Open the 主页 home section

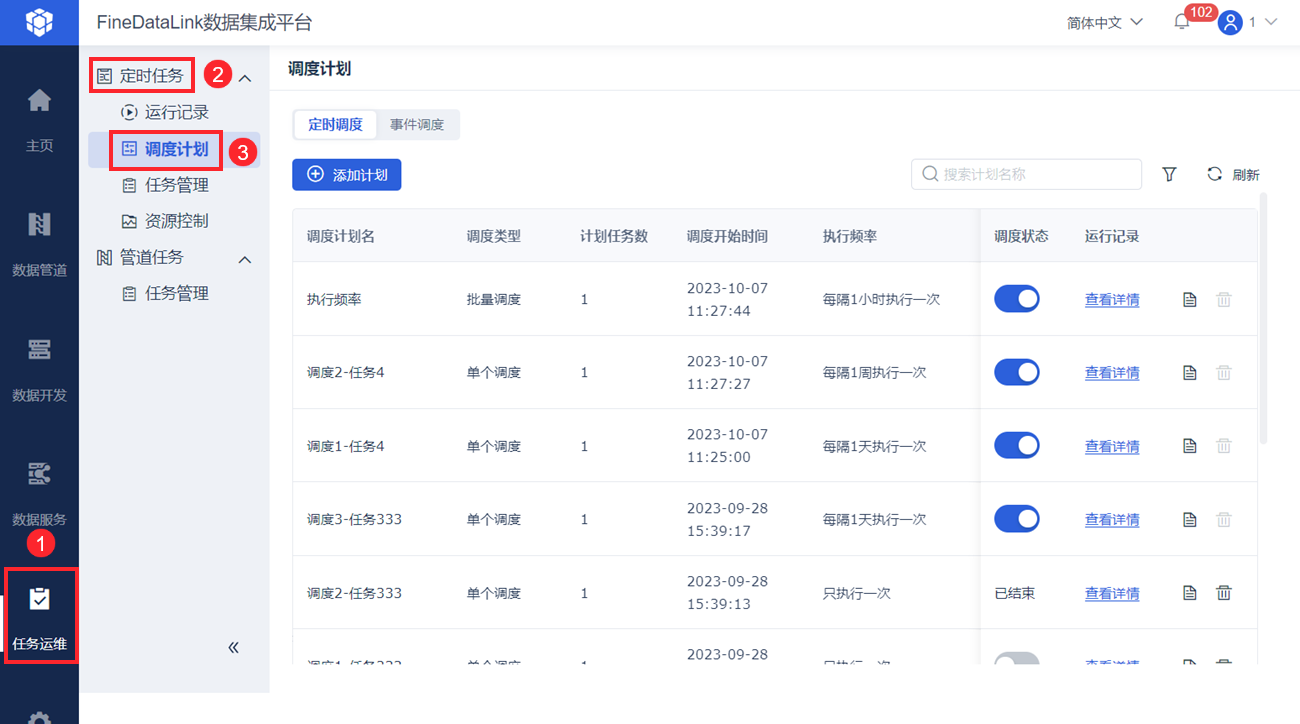39,119
